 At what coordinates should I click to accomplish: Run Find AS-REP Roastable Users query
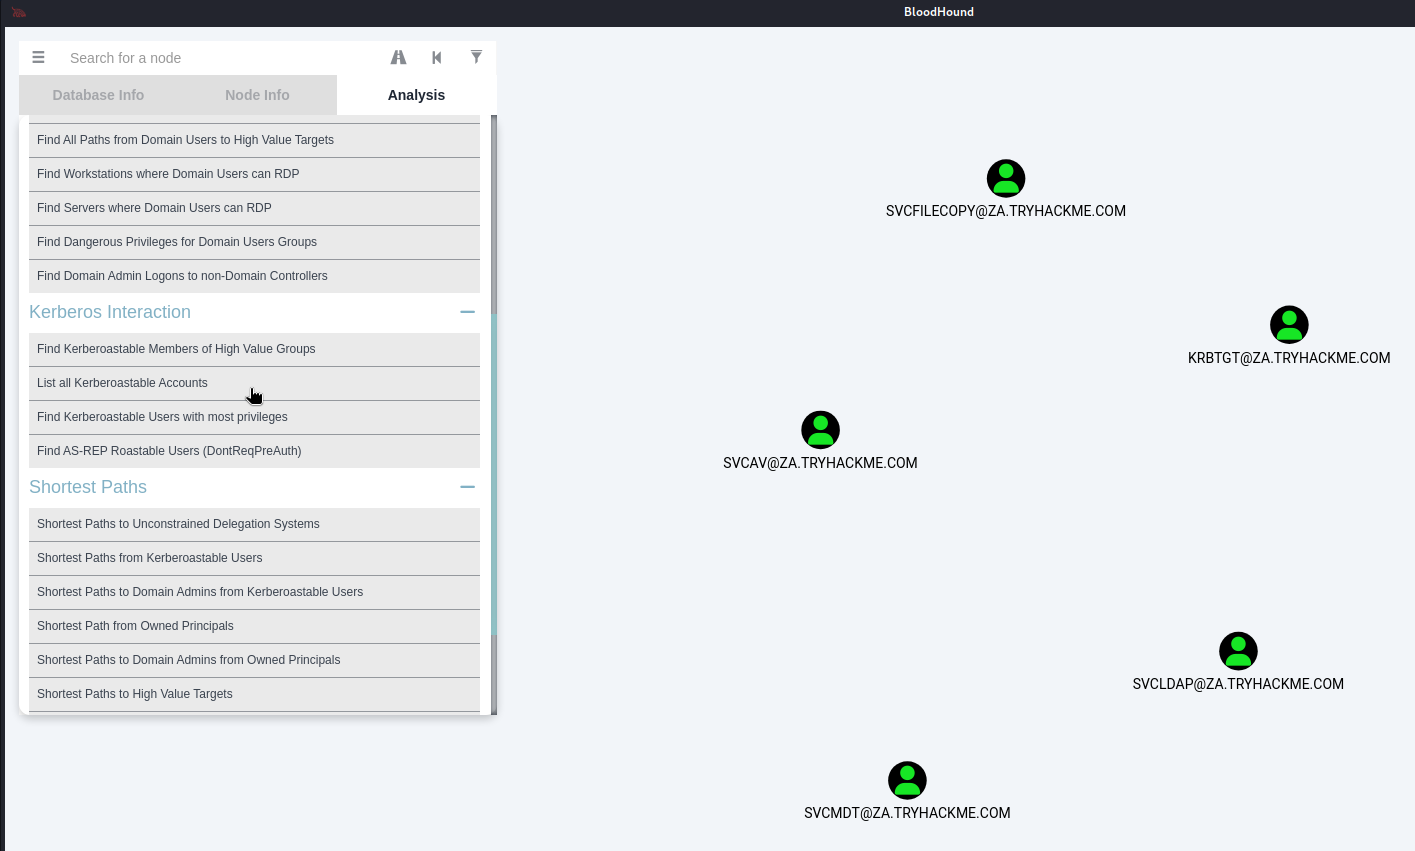tap(254, 451)
